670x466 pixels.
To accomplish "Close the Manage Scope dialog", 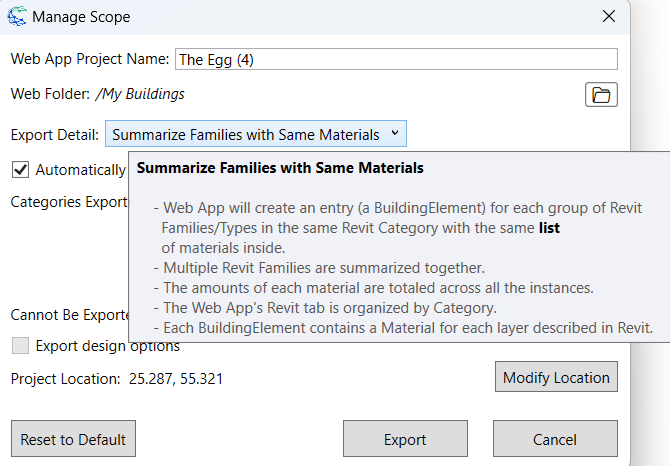I will tap(608, 17).
